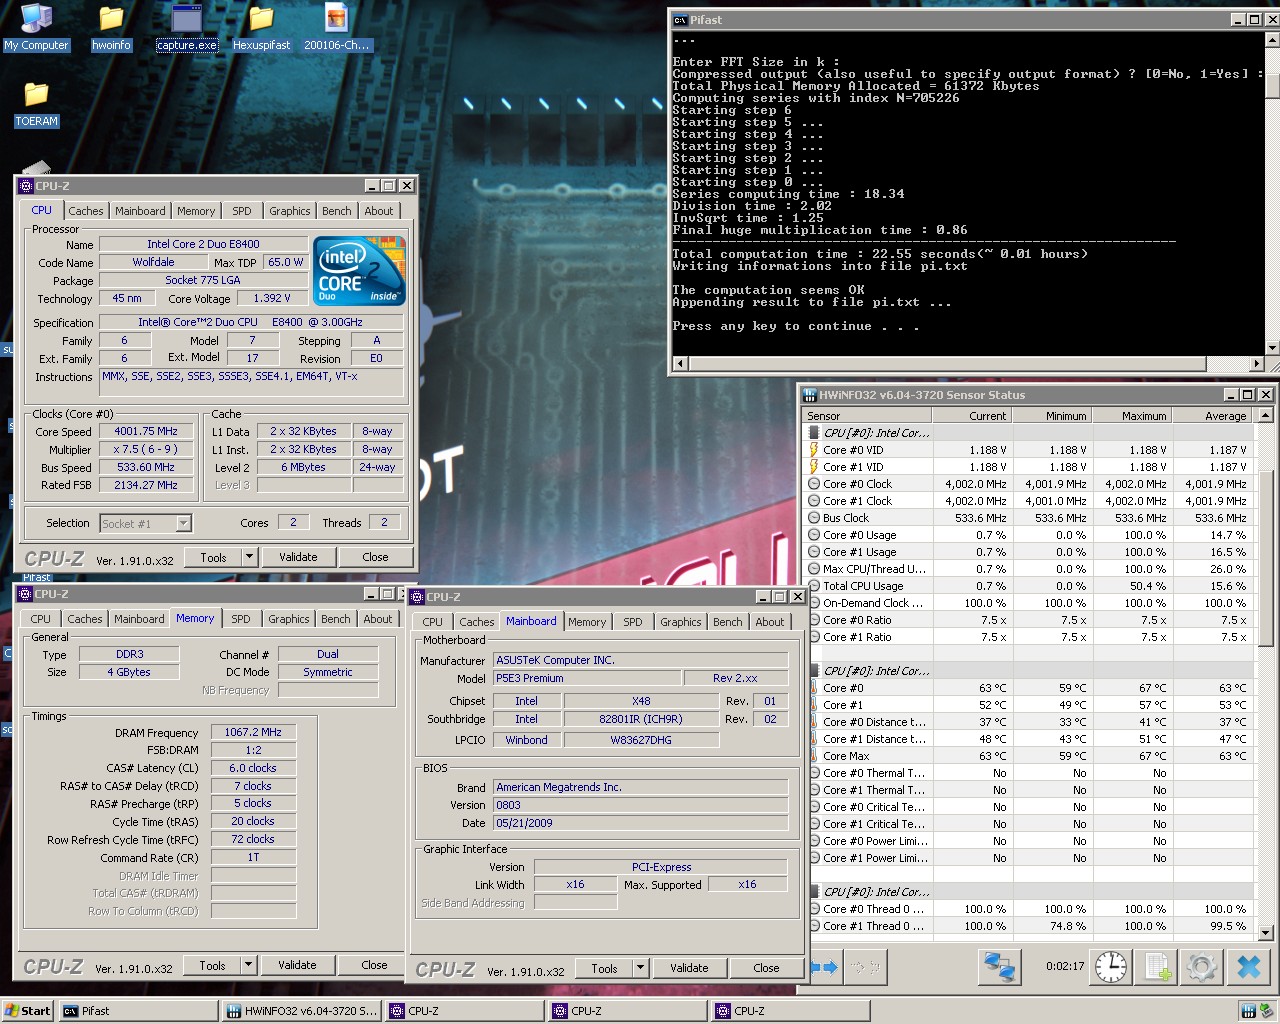The image size is (1280, 1024).
Task: Open Tools dropdown arrow in top CPU-Z
Action: point(249,557)
